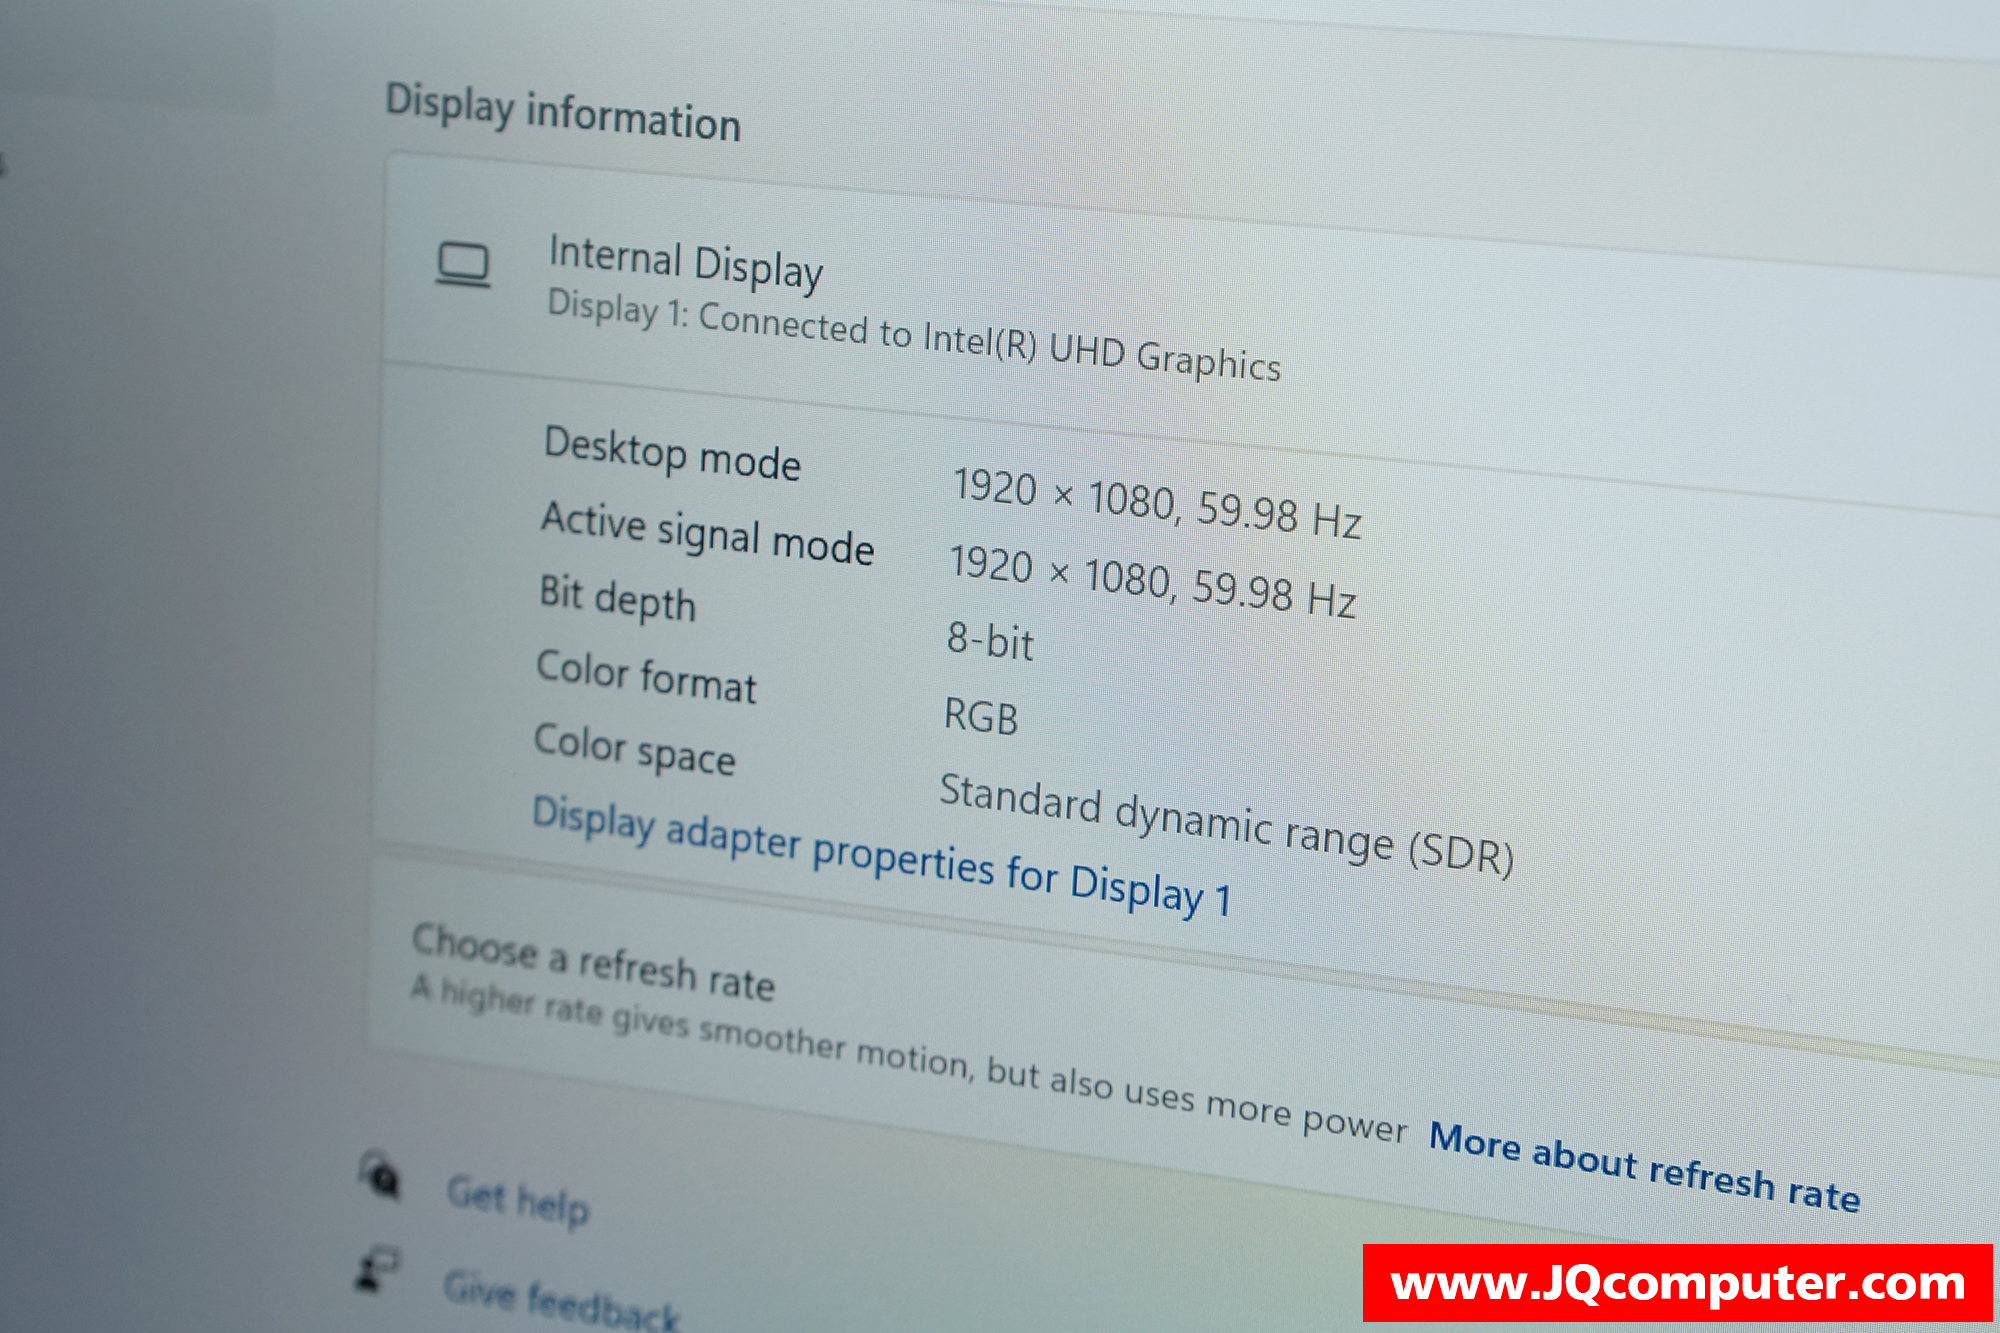Open the Give feedback link
The image size is (2000, 1333).
pos(561,1300)
